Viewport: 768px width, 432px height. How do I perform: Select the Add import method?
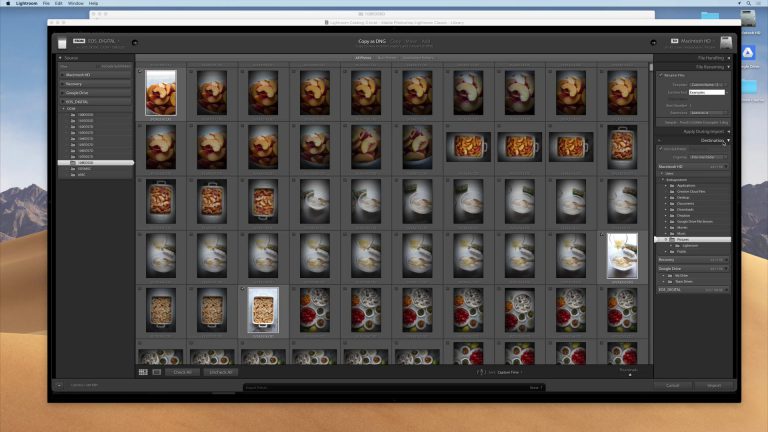pyautogui.click(x=426, y=41)
